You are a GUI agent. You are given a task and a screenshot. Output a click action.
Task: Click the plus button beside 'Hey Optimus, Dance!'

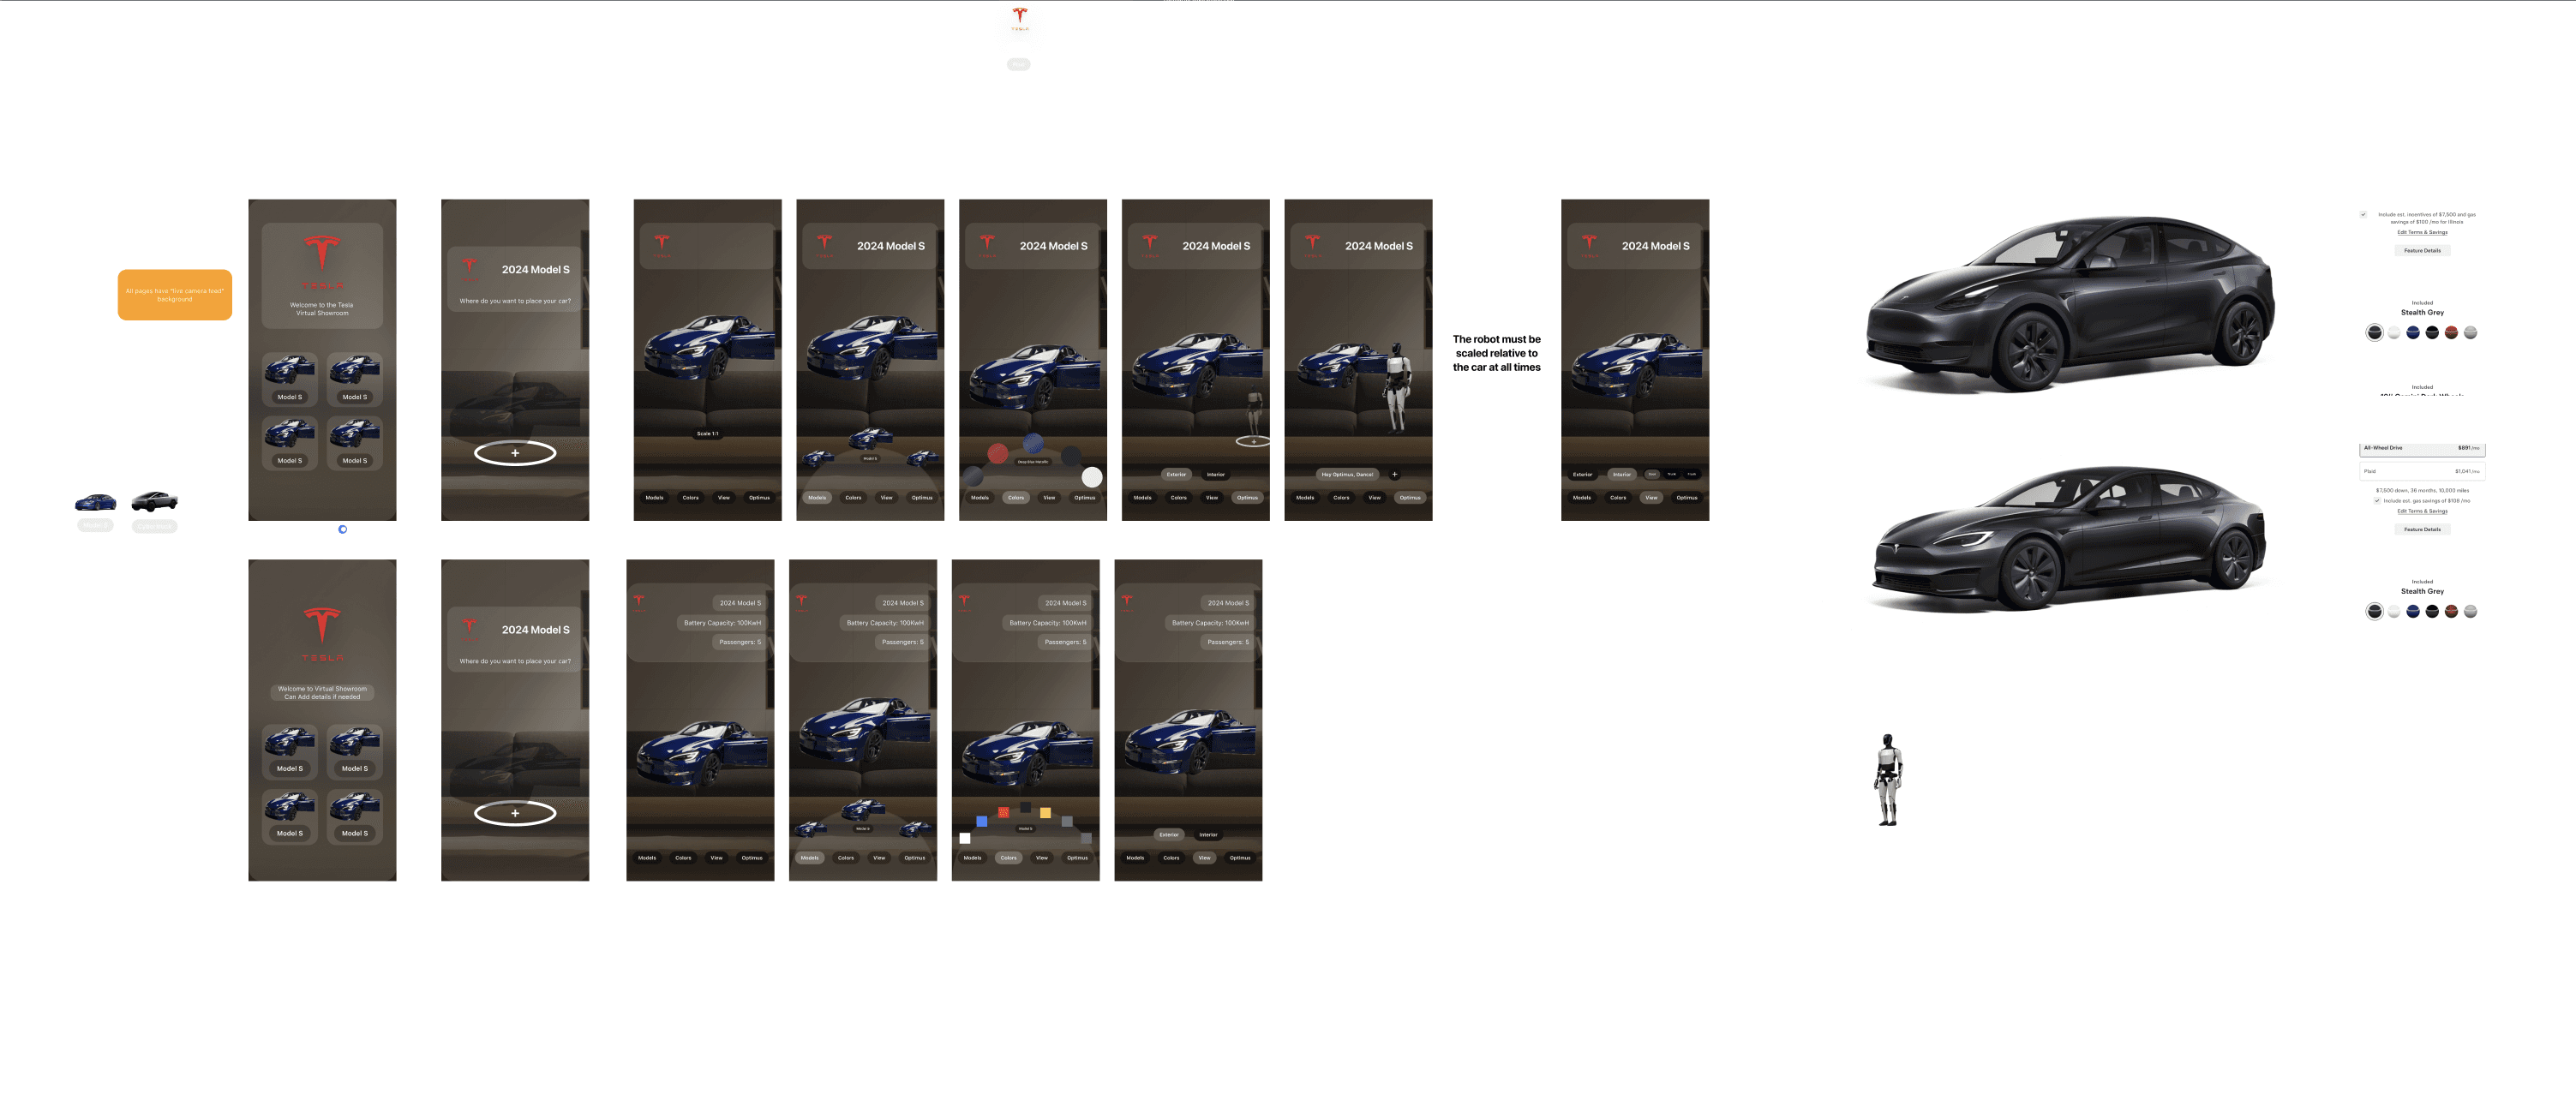coord(1394,474)
